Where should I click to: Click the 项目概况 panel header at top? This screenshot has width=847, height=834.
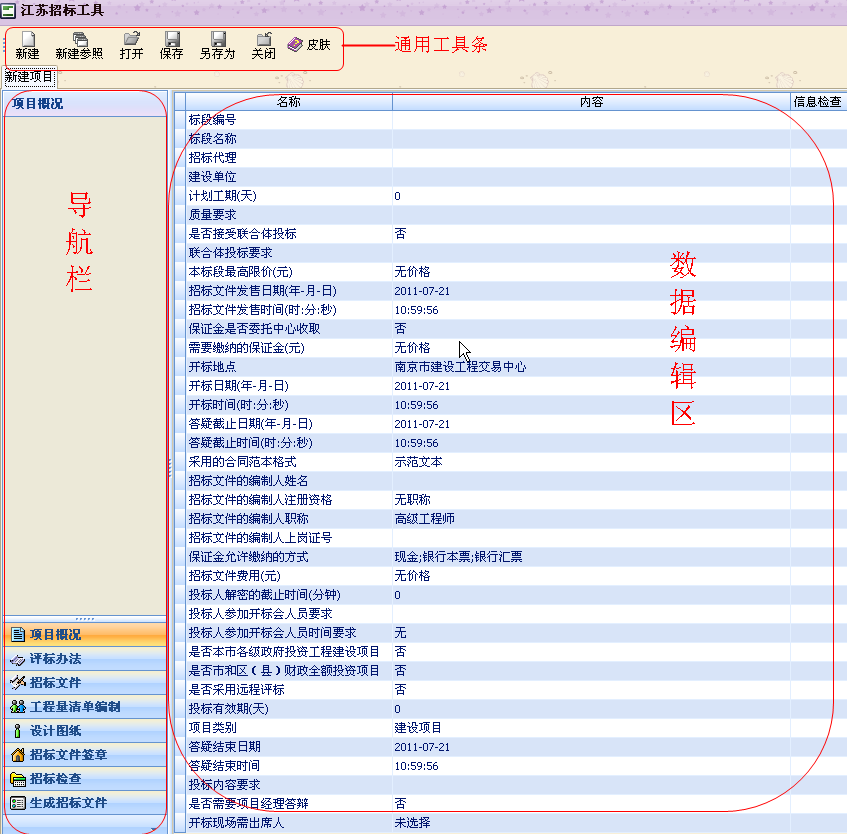coord(85,104)
